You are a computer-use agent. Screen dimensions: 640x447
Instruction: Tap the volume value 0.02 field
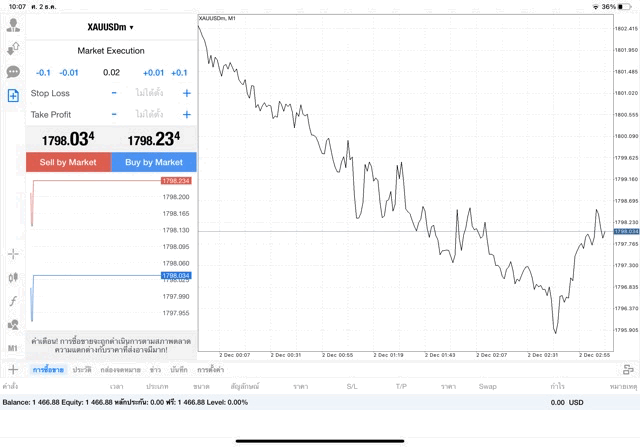click(x=111, y=72)
